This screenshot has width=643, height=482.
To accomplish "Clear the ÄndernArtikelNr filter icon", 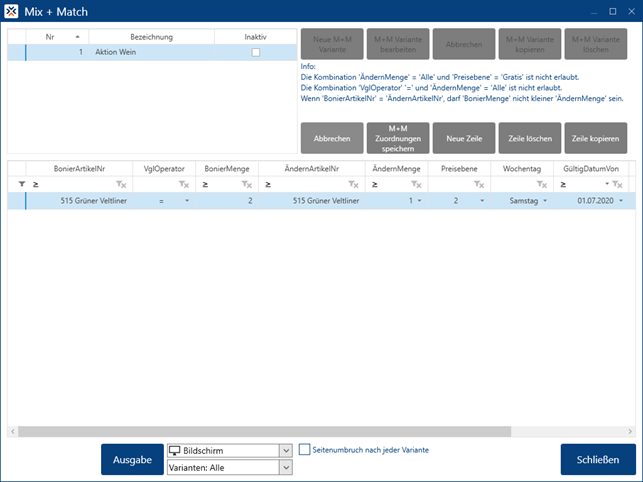I will (353, 185).
